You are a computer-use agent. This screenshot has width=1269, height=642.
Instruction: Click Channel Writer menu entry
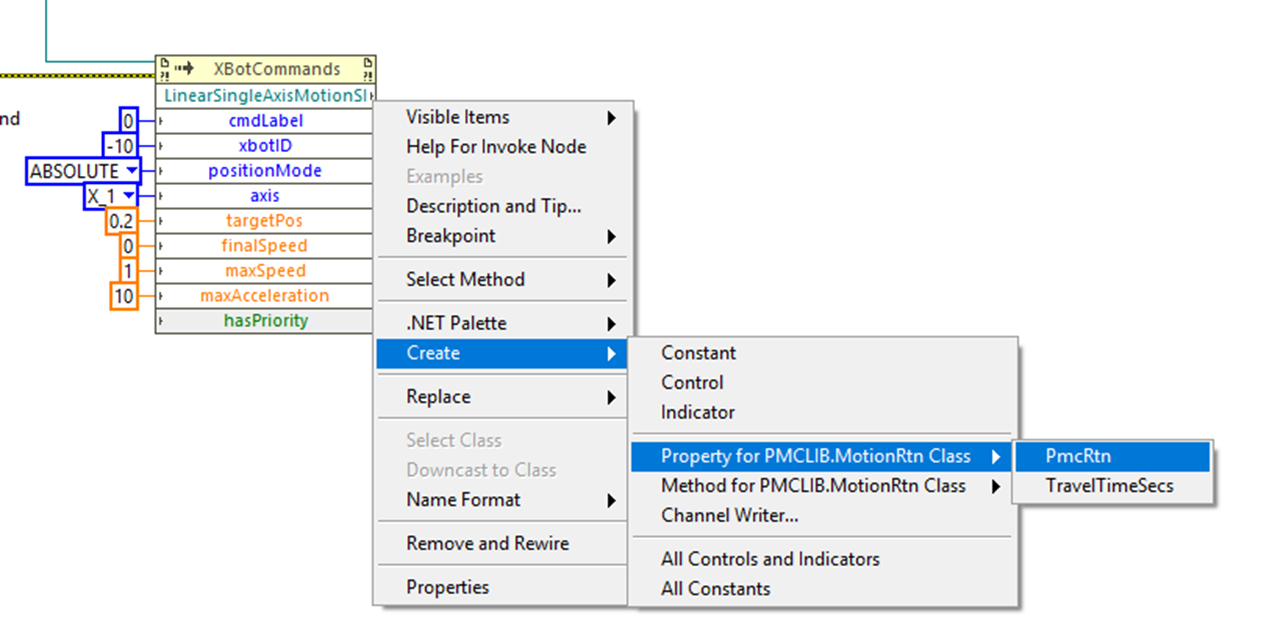[729, 516]
